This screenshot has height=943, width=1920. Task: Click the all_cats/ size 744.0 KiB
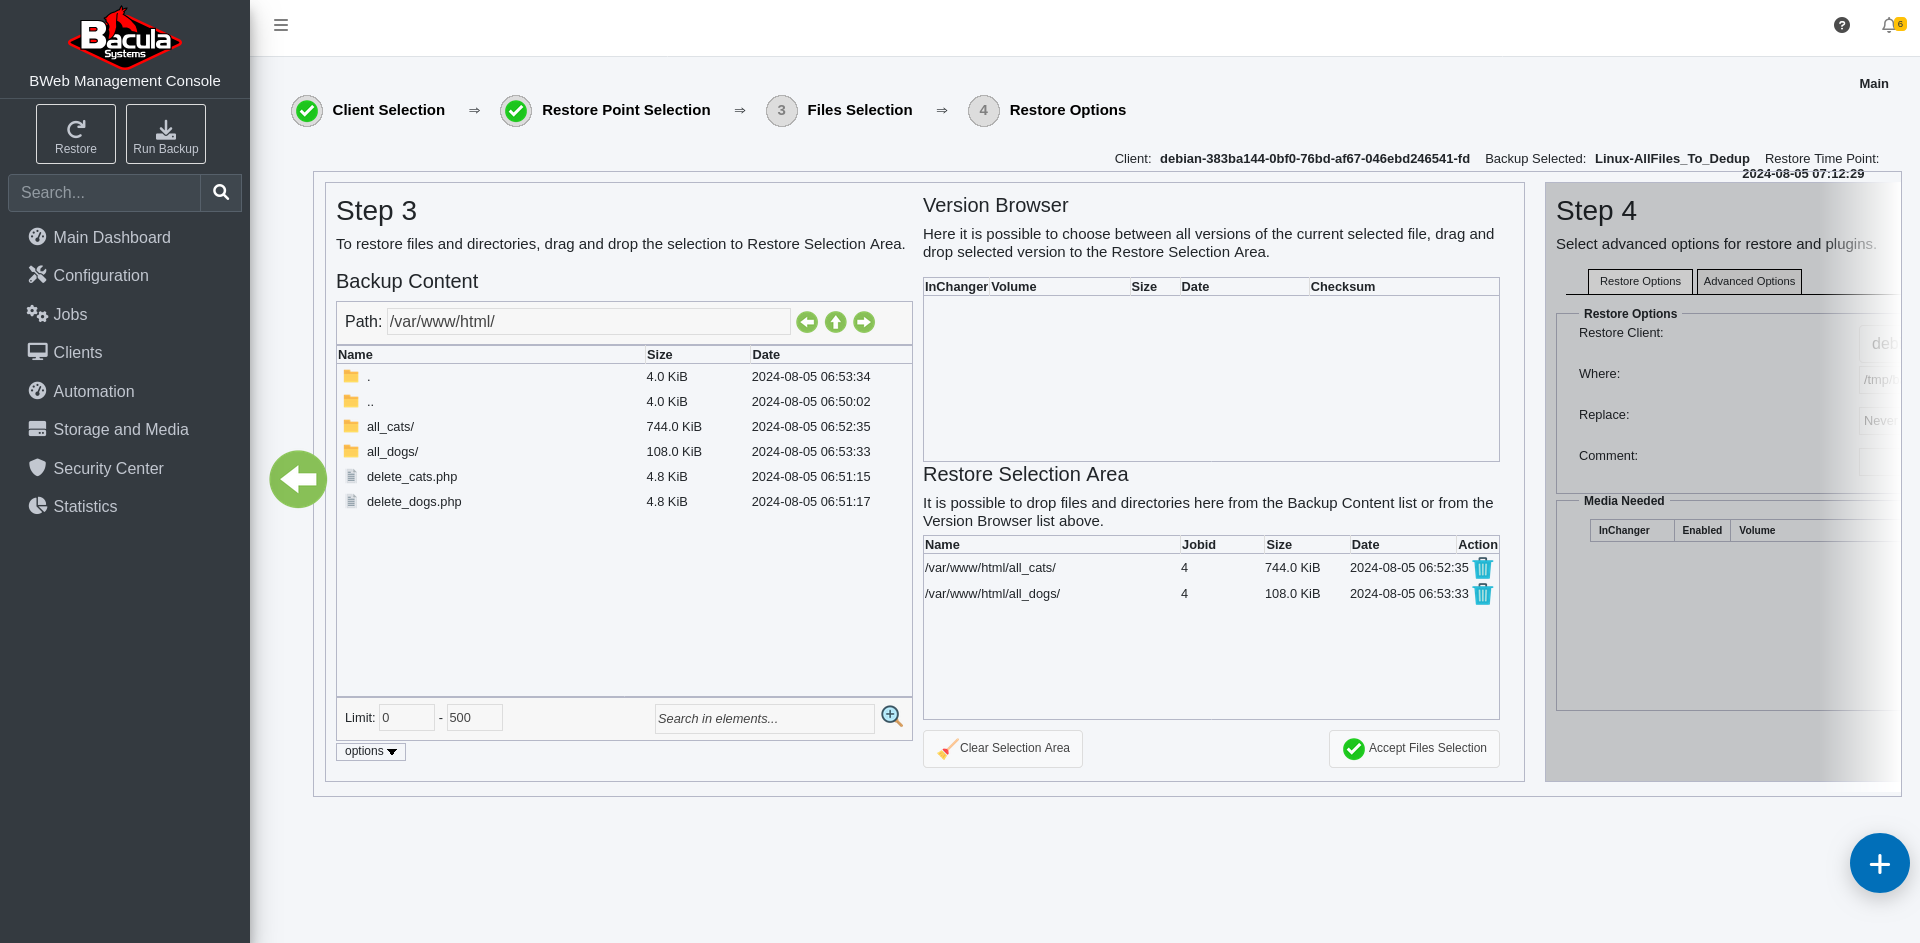[674, 427]
